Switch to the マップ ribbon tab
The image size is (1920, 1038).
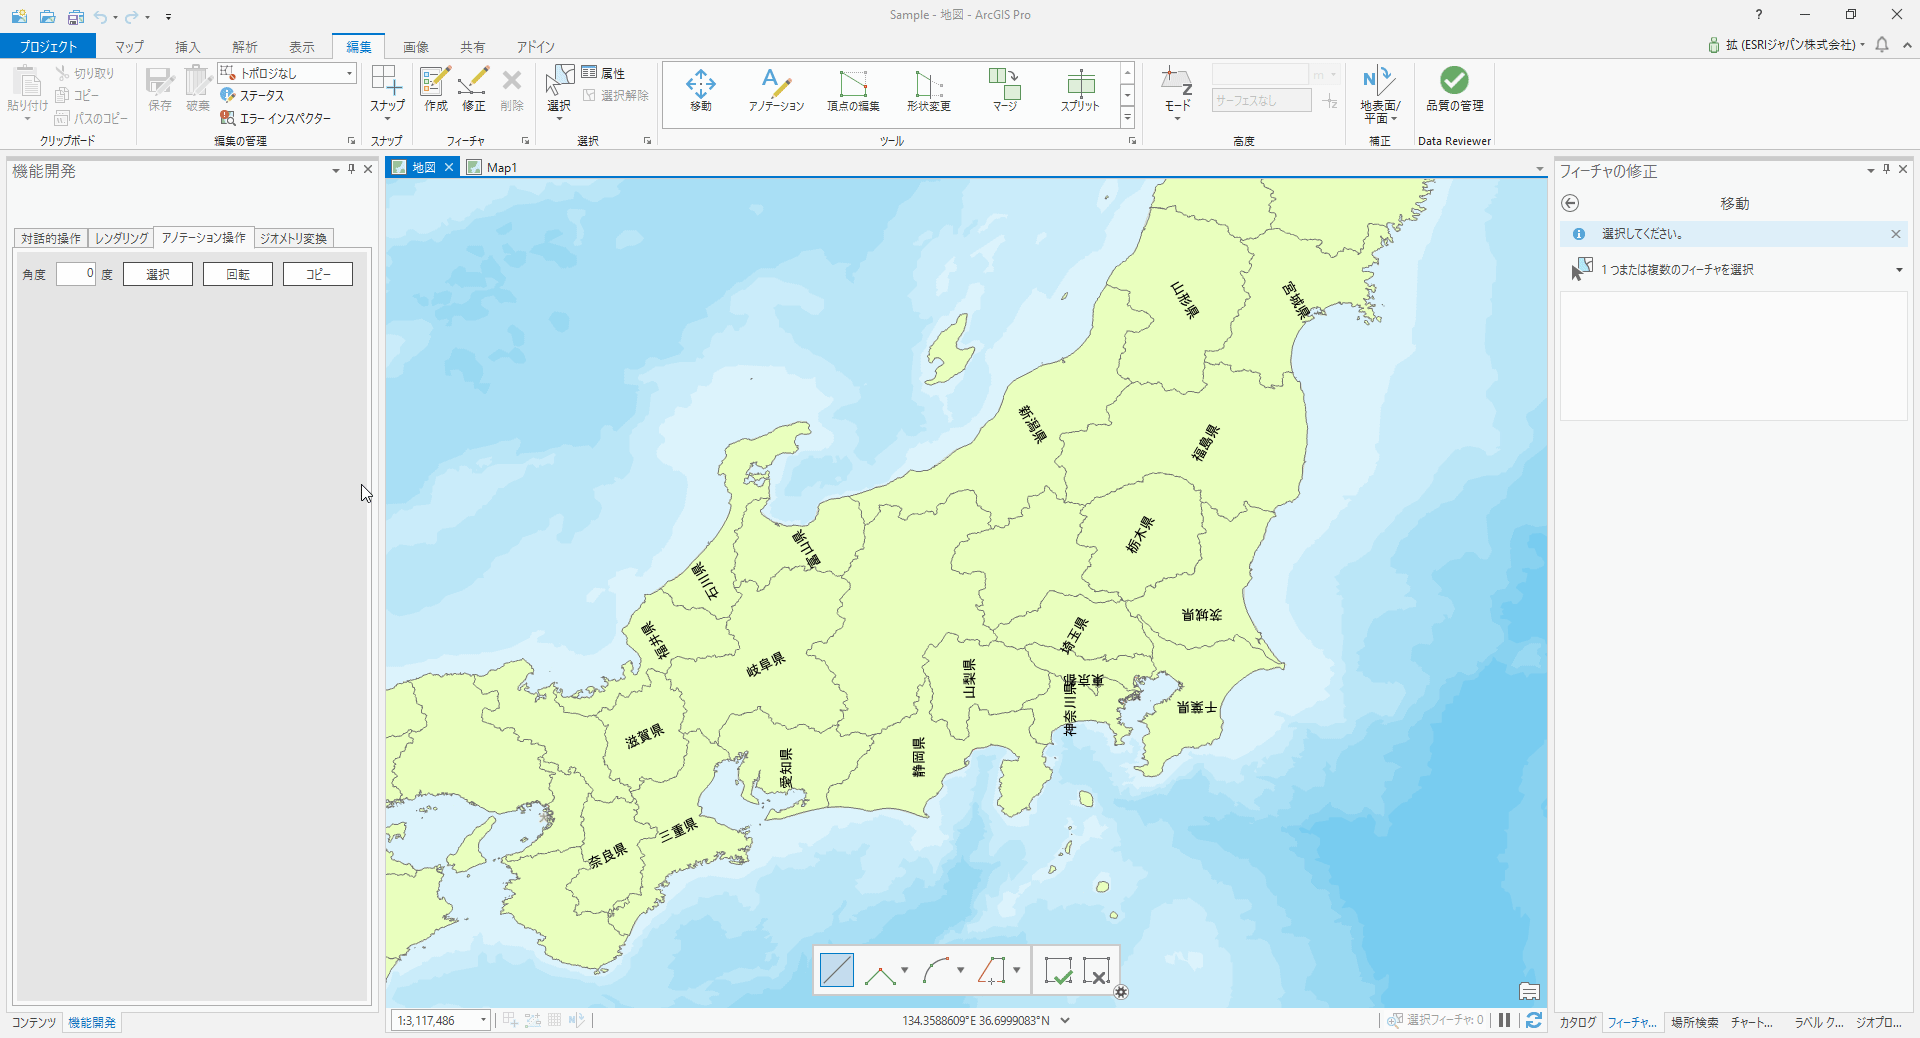tap(129, 47)
